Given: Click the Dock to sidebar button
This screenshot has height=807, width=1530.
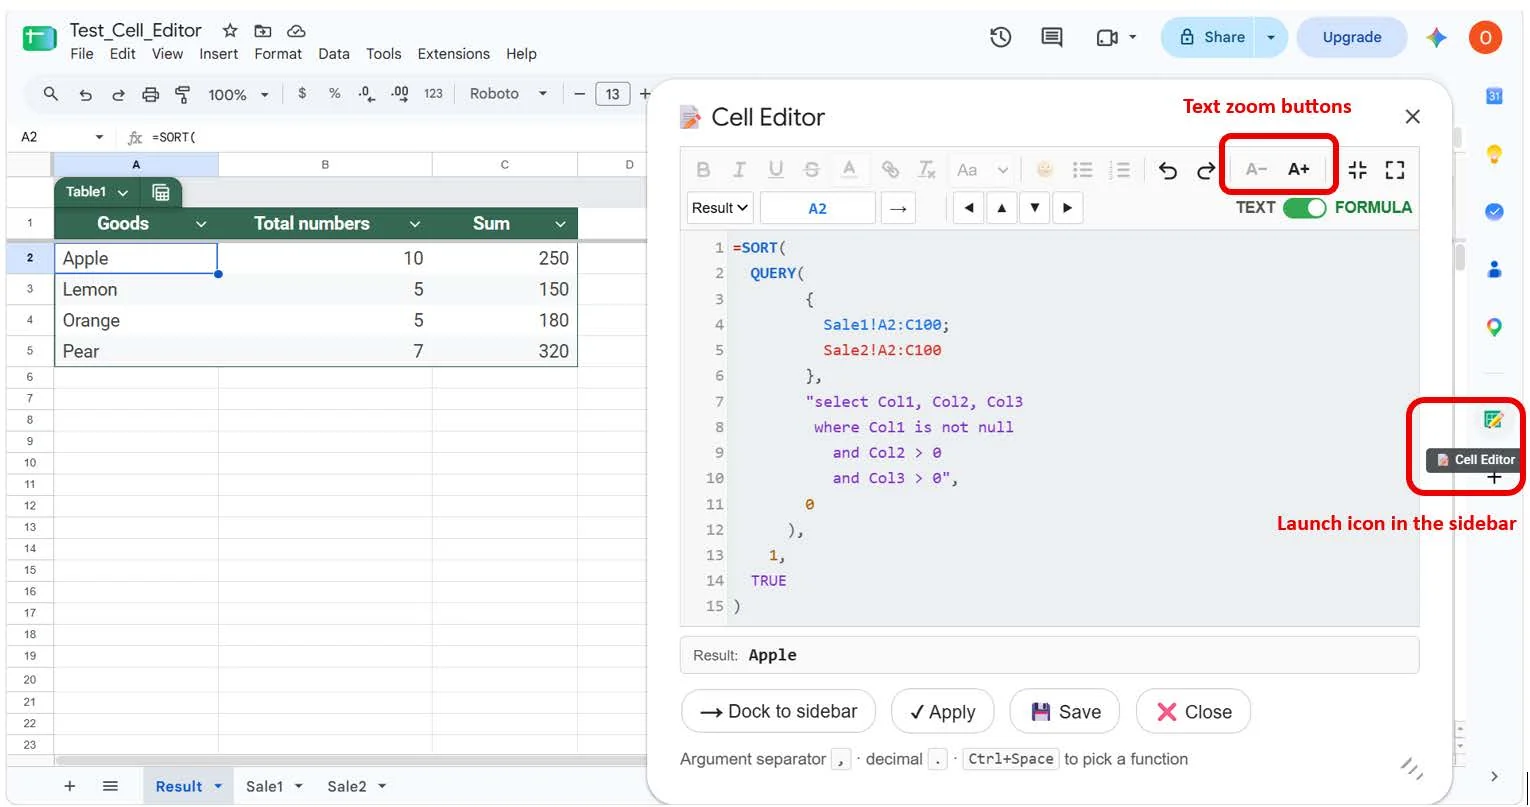Looking at the screenshot, I should pos(779,711).
